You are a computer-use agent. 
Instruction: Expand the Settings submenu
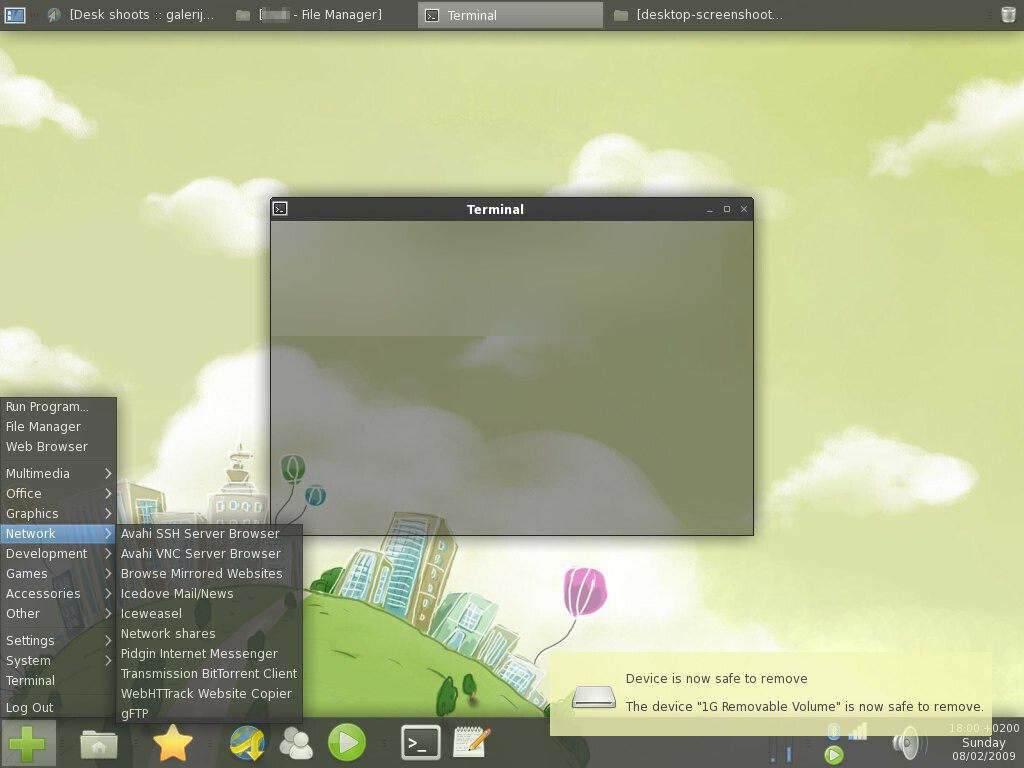tap(30, 640)
